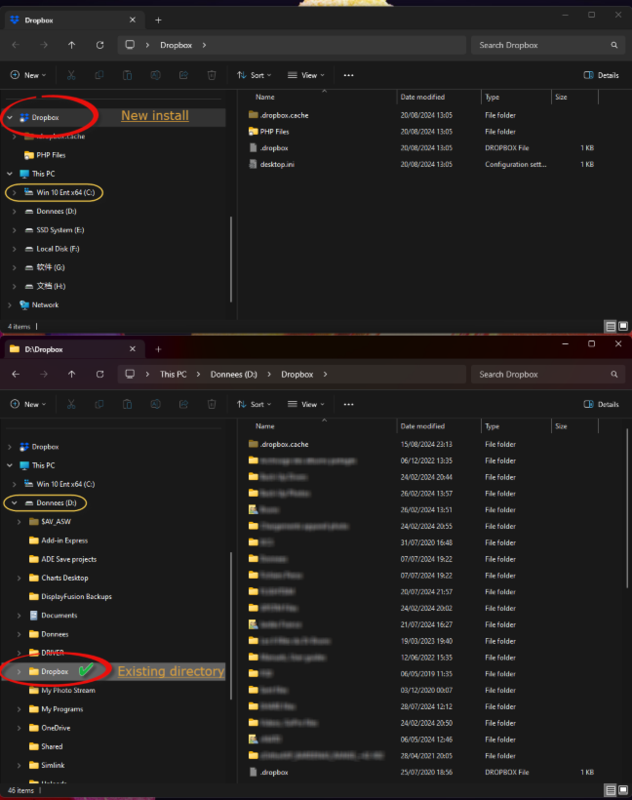Click Refresh icon in D:\Dropbox window
Viewport: 632px width, 800px height.
(100, 374)
